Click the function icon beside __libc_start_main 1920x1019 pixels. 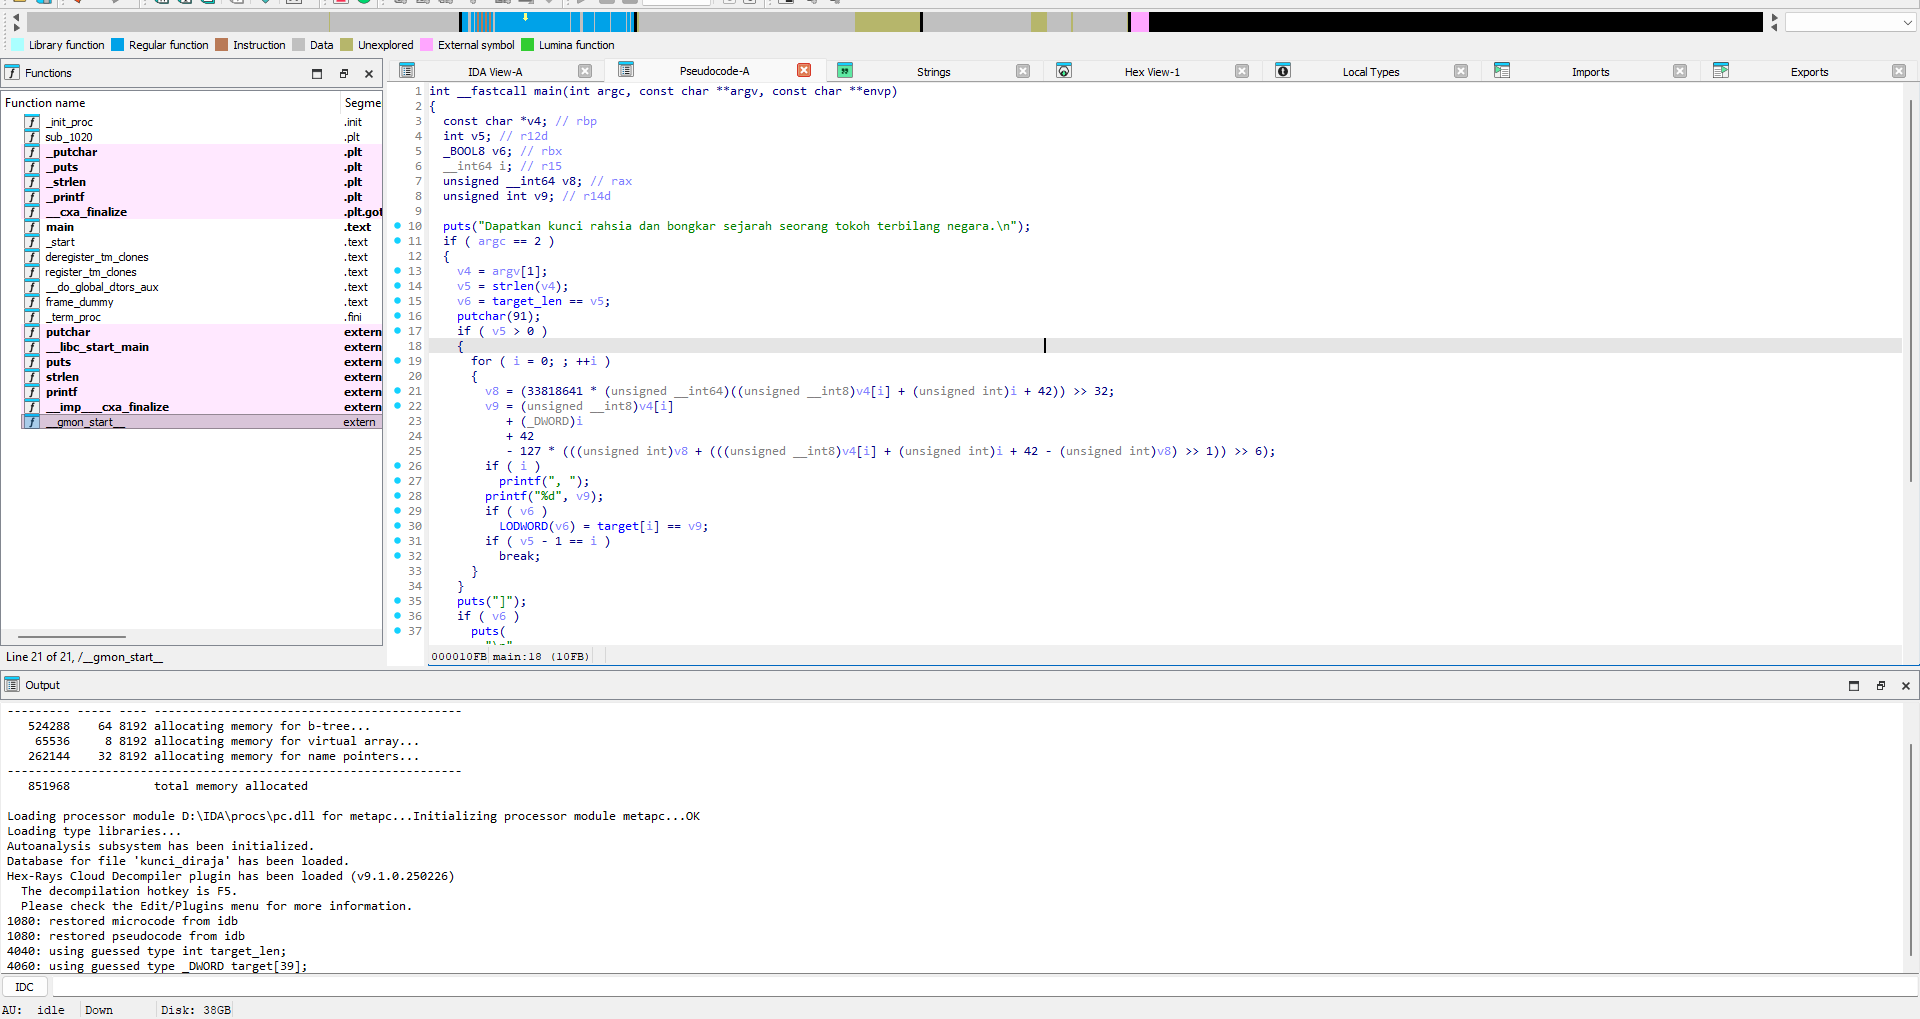(32, 347)
